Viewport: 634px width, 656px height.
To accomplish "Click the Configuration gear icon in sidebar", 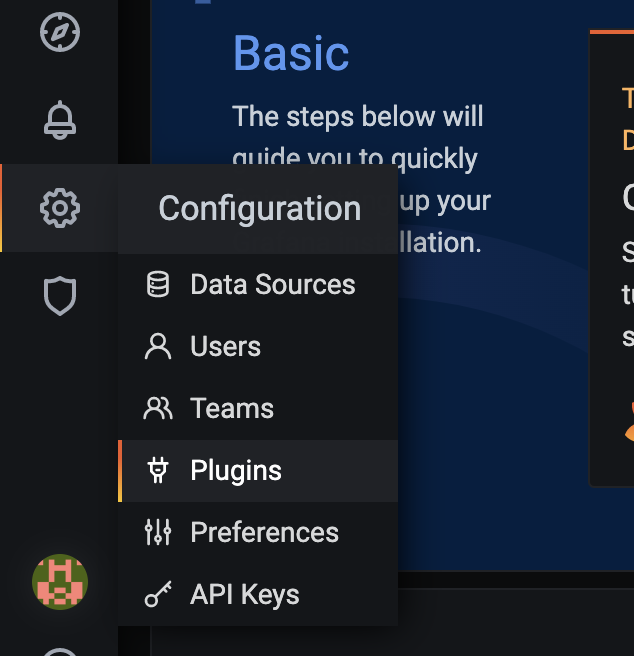I will coord(59,208).
